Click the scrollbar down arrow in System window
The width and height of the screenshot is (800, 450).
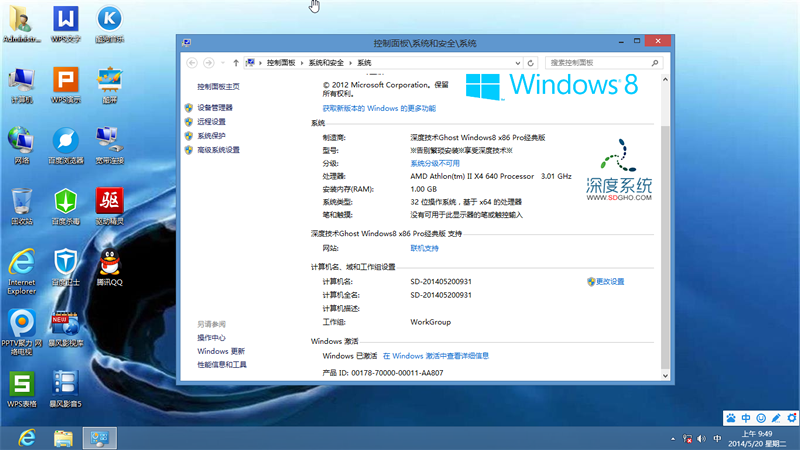click(x=665, y=376)
